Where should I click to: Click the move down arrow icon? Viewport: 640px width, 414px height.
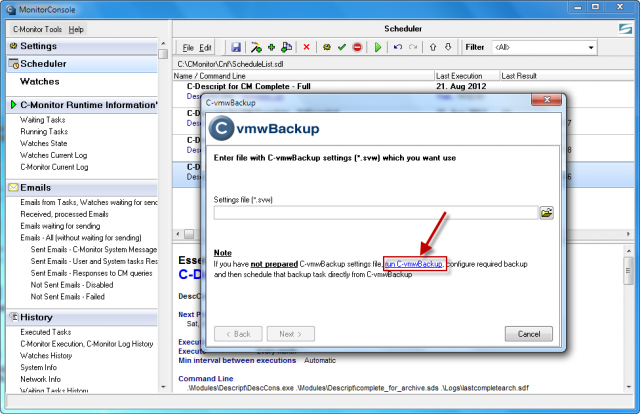click(448, 47)
